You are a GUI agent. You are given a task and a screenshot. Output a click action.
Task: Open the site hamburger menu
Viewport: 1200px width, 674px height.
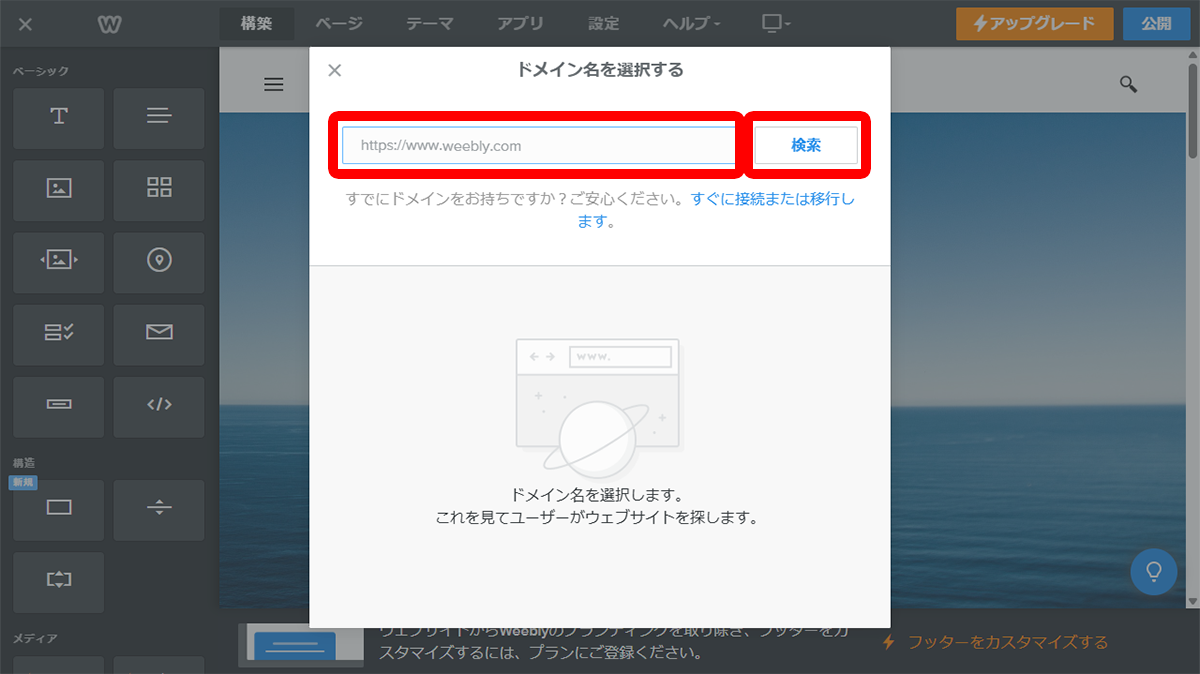click(274, 85)
